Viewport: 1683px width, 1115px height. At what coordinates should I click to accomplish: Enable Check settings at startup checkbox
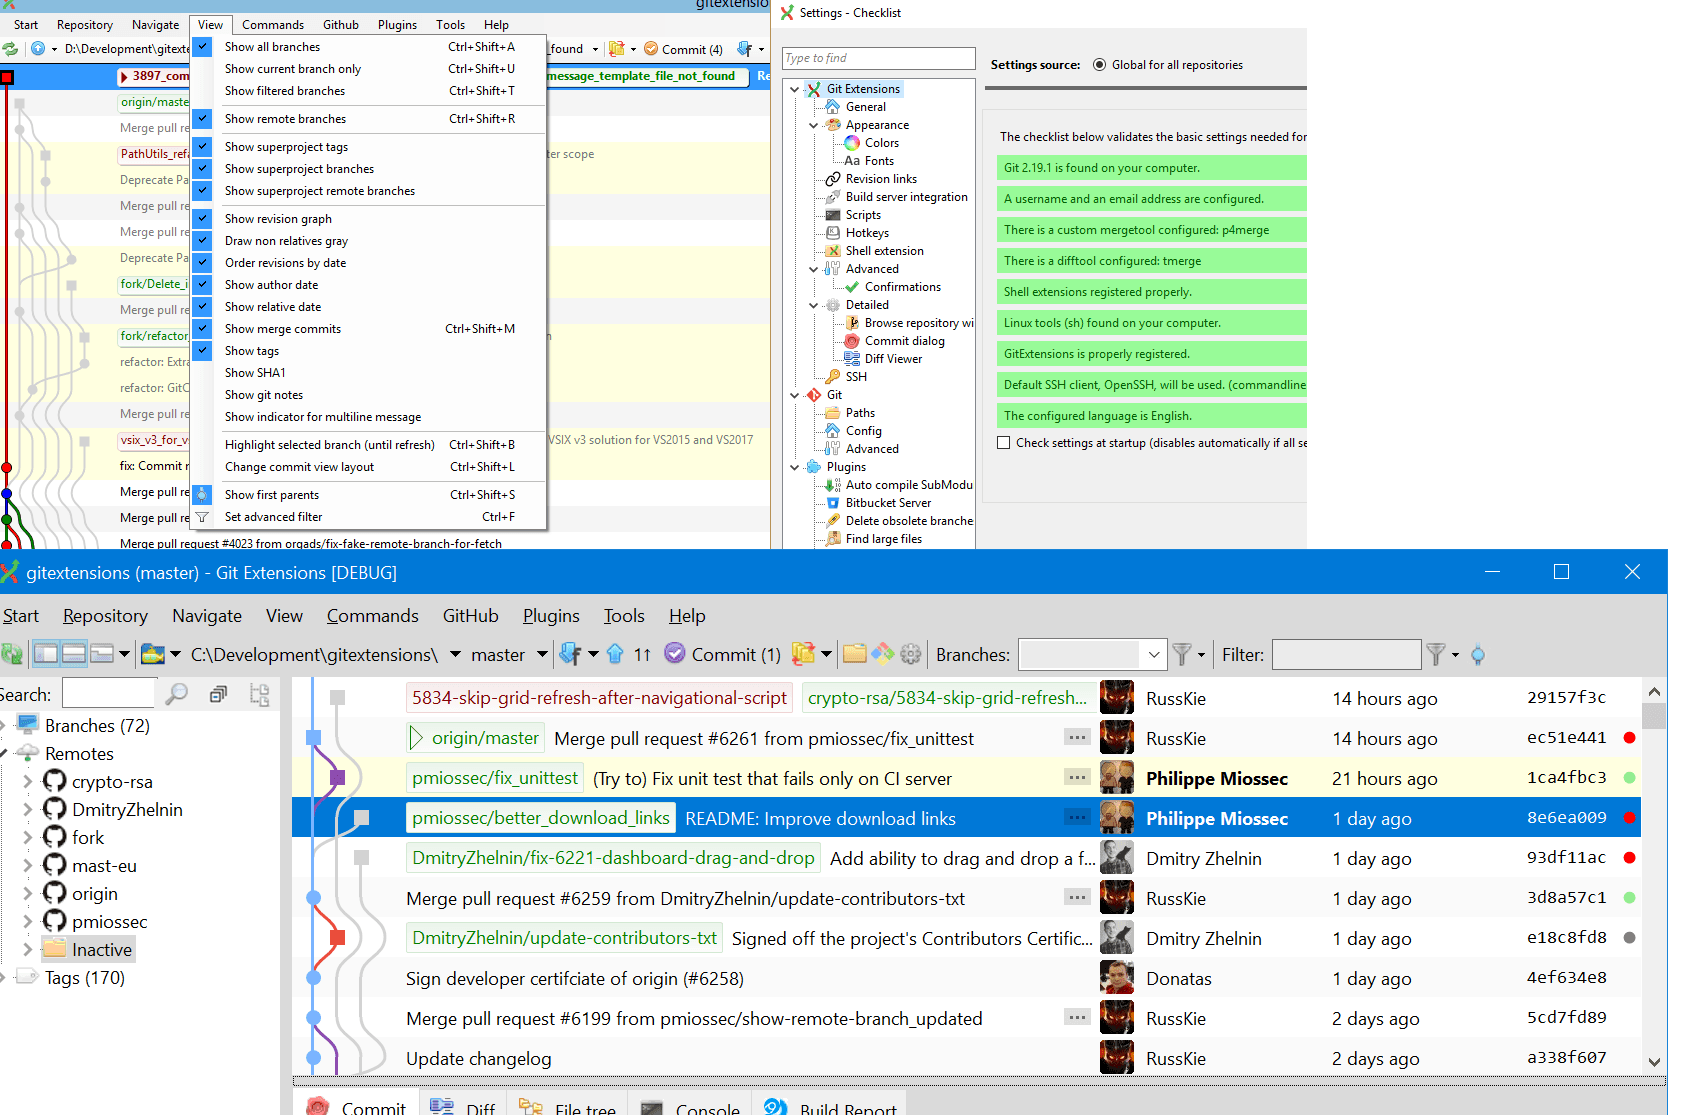click(1003, 443)
